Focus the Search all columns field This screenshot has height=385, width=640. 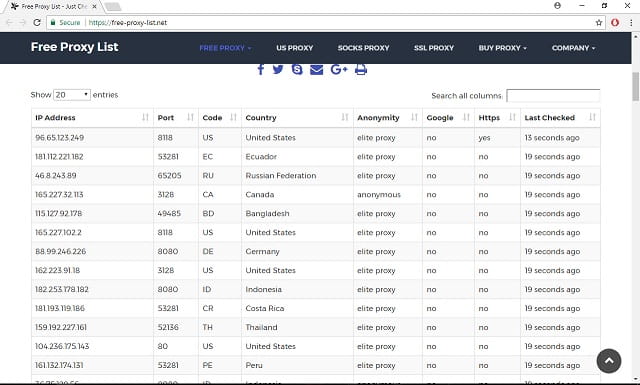[x=553, y=96]
